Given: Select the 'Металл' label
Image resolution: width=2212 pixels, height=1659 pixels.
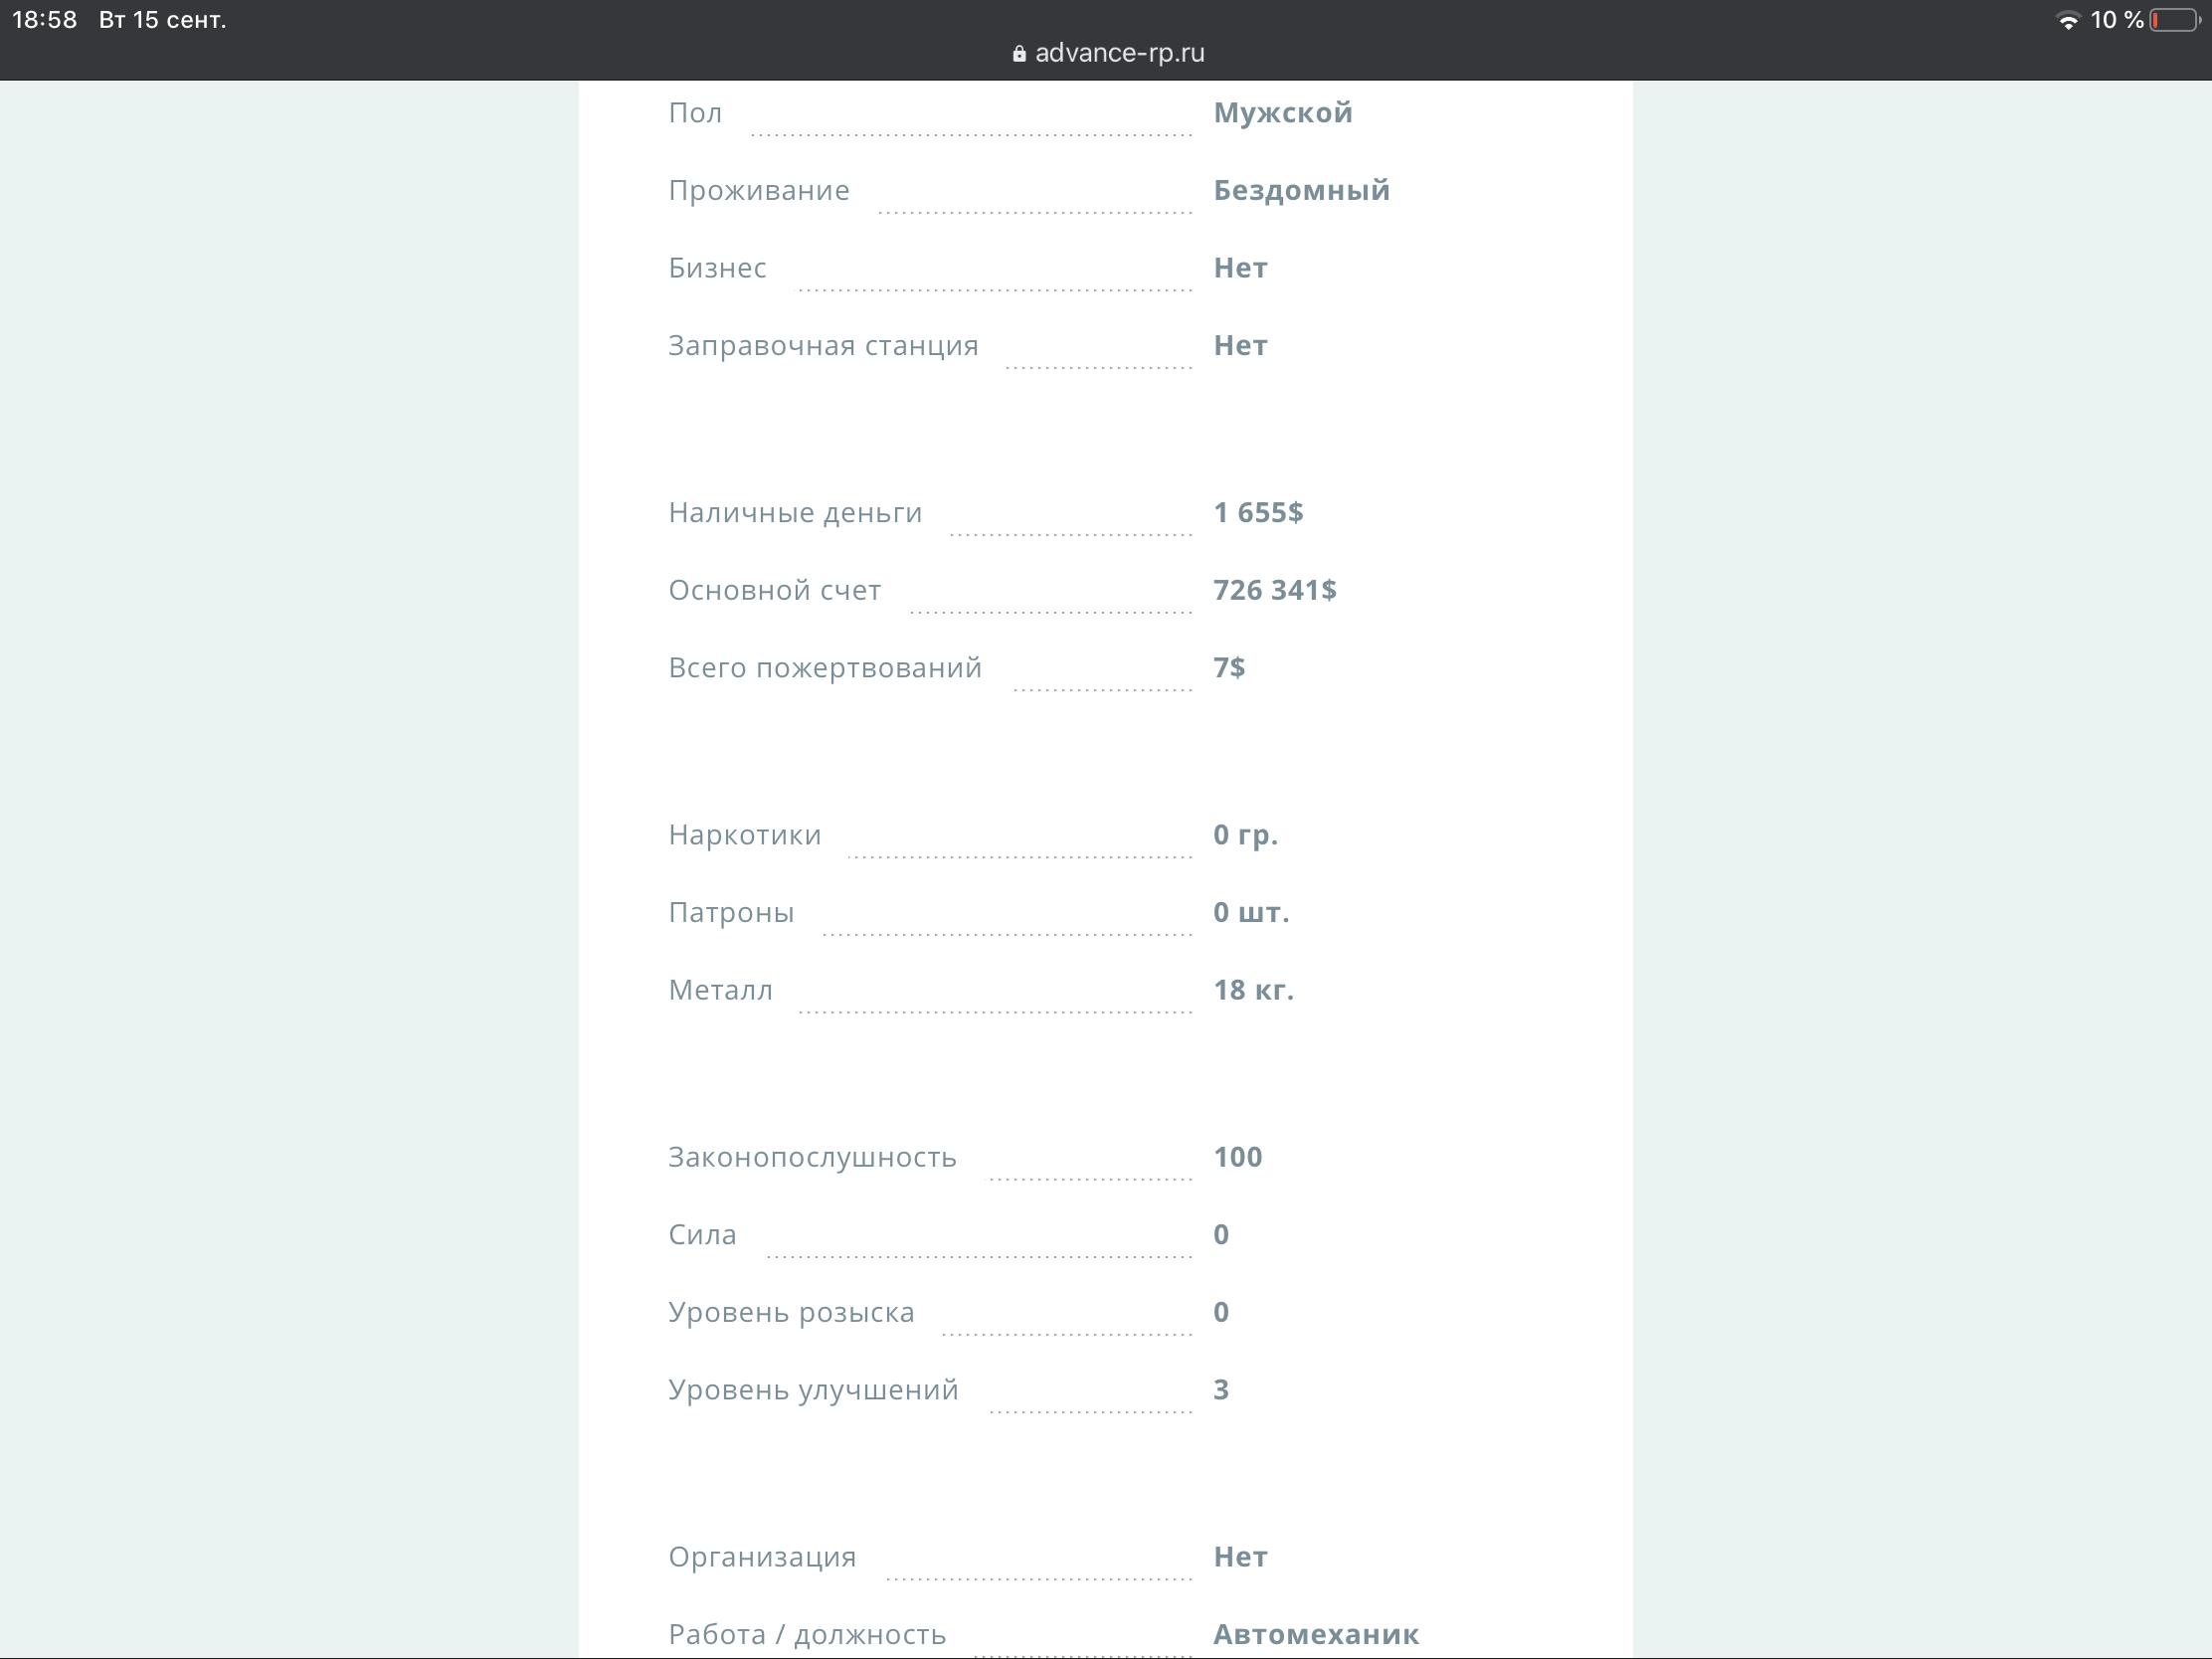Looking at the screenshot, I should (721, 990).
